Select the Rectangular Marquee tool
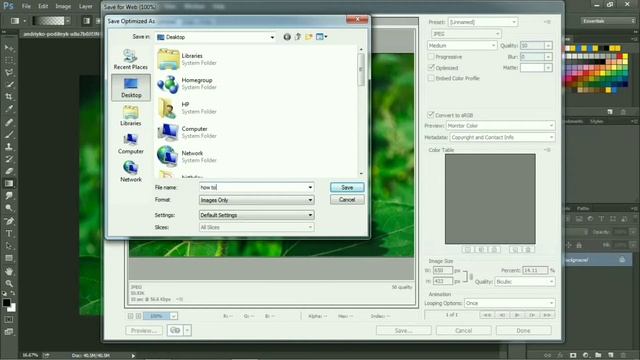The image size is (640, 360). 9,60
